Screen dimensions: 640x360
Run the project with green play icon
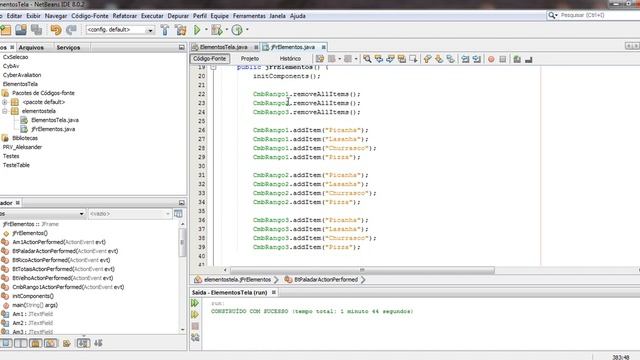[197, 30]
